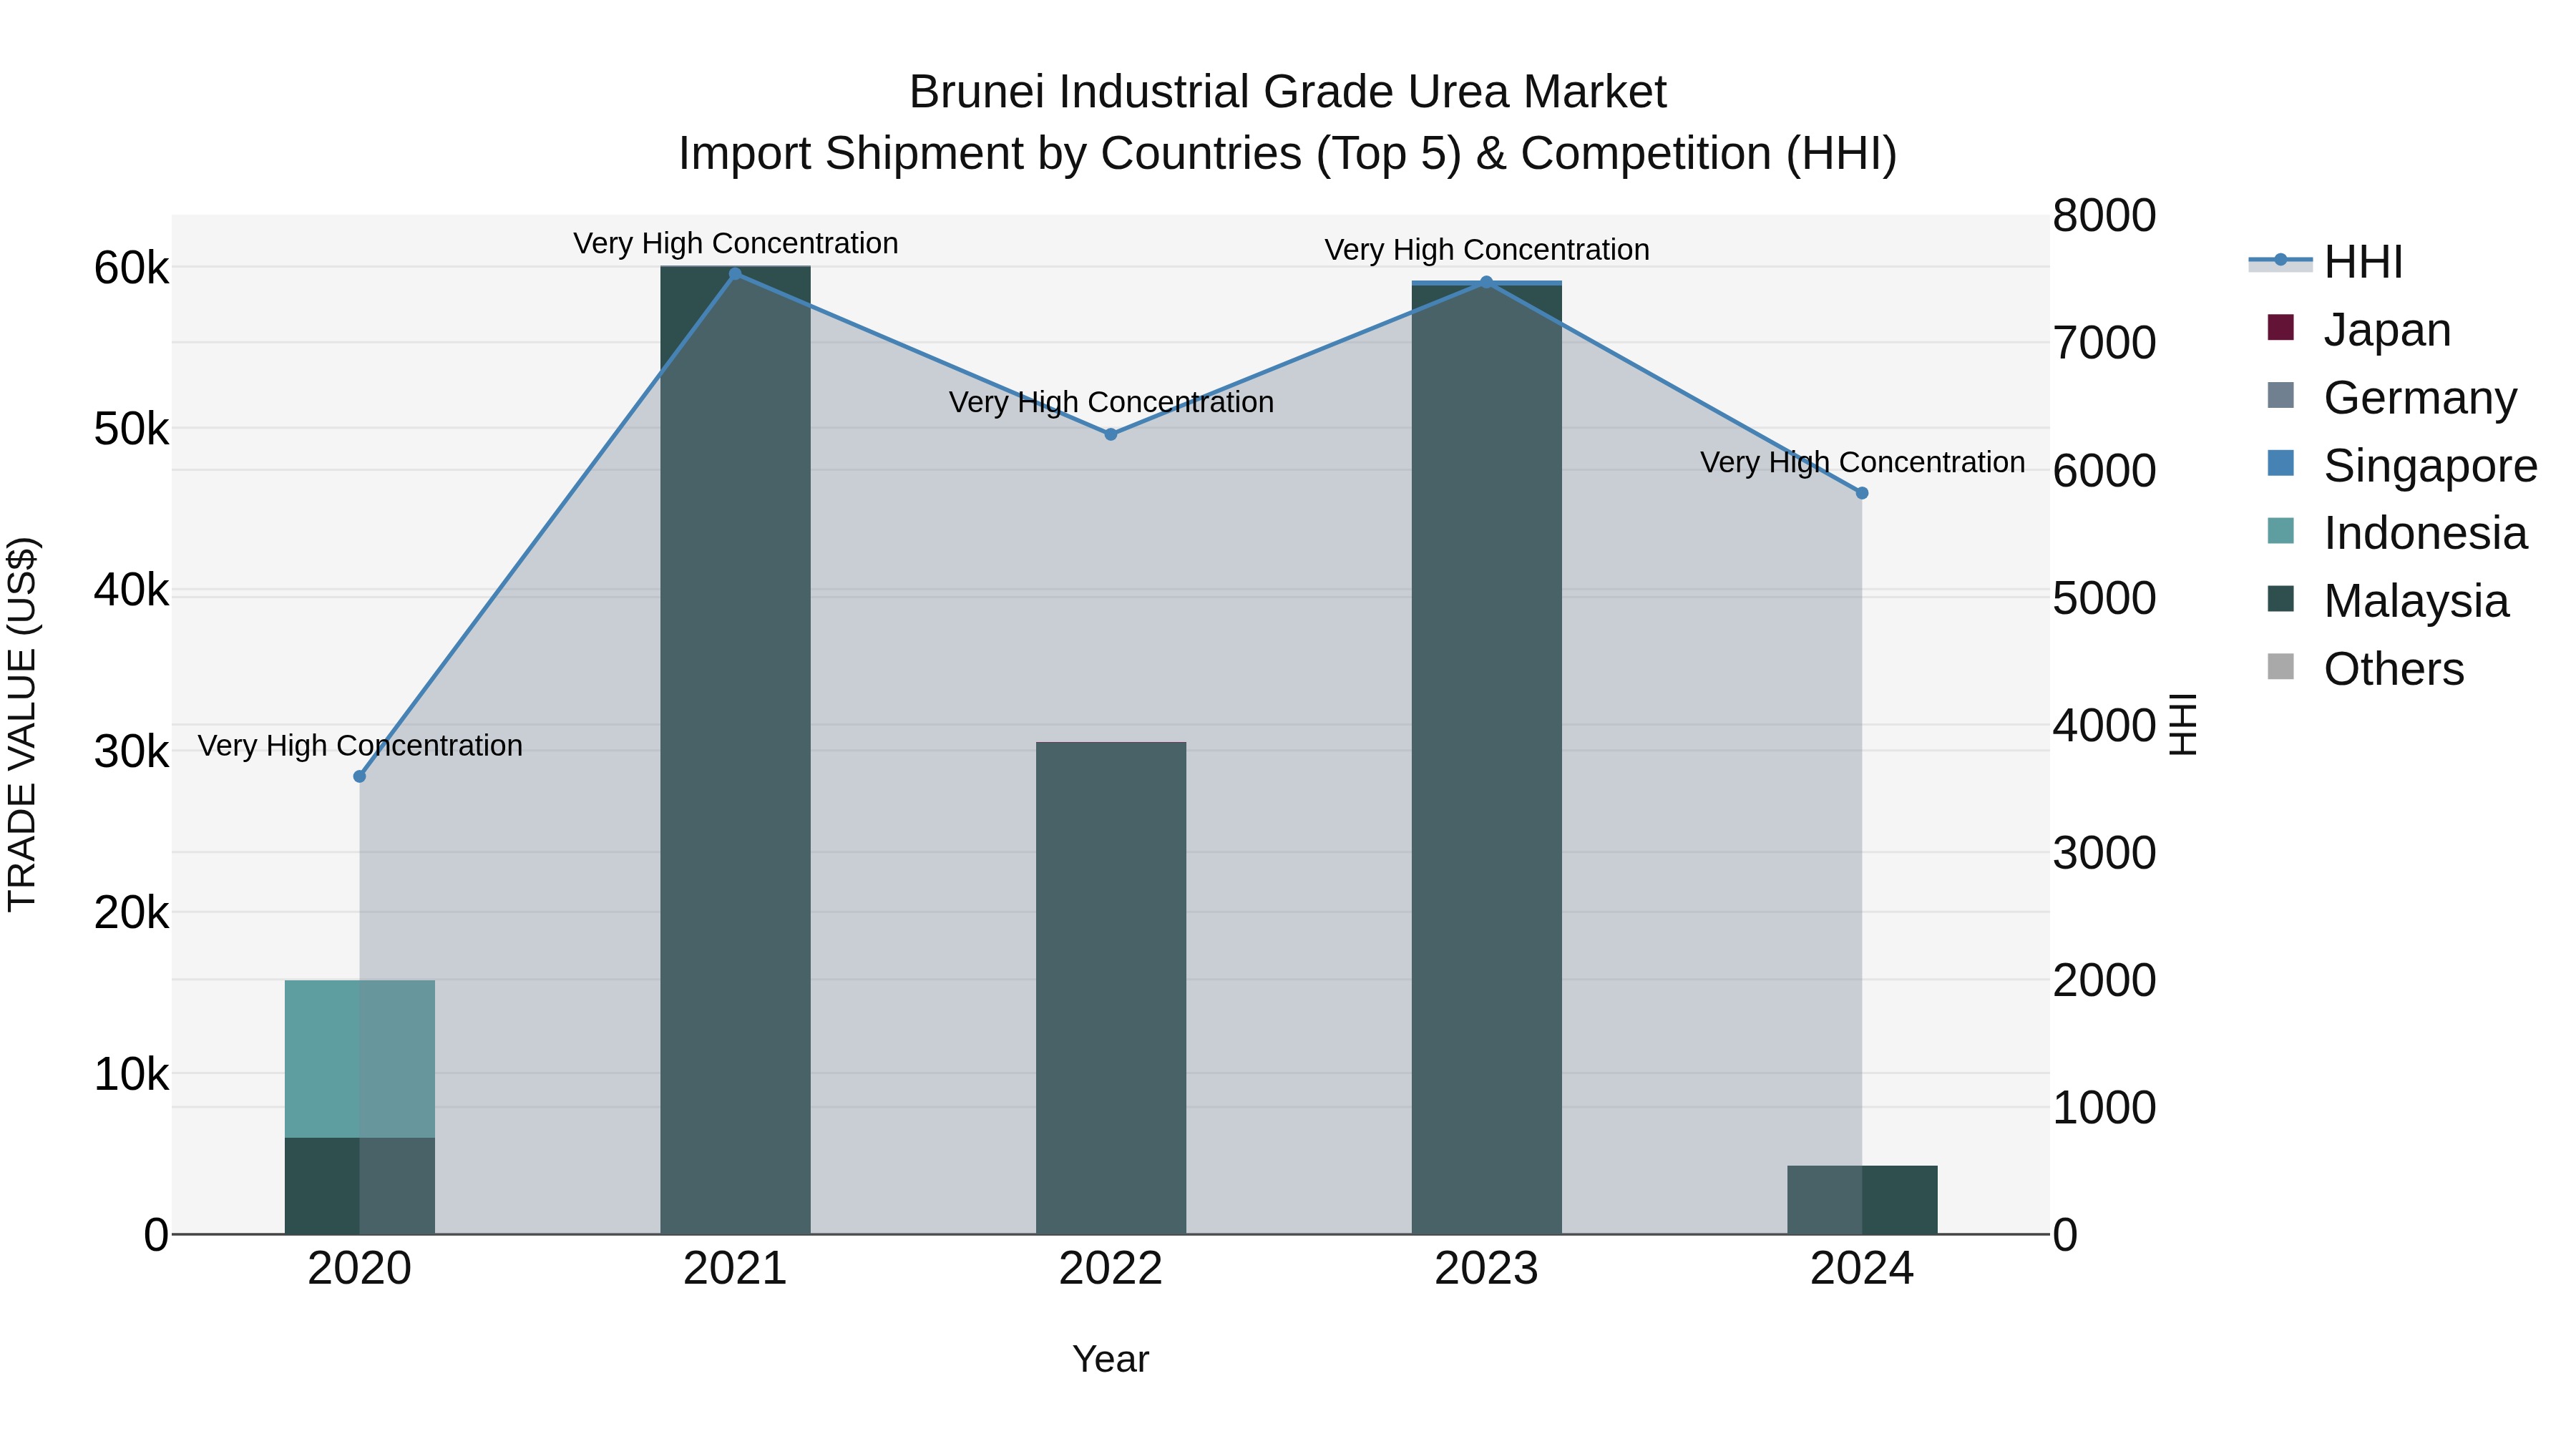
Task: Click the Indonesia teal color swatch
Action: (2281, 531)
